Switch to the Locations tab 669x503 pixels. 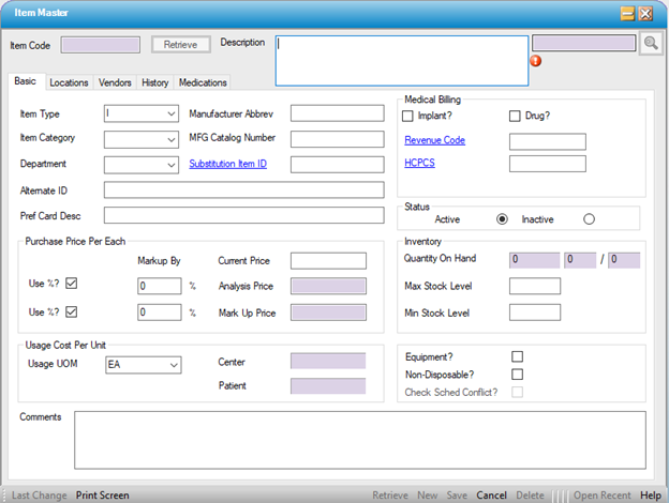point(69,83)
